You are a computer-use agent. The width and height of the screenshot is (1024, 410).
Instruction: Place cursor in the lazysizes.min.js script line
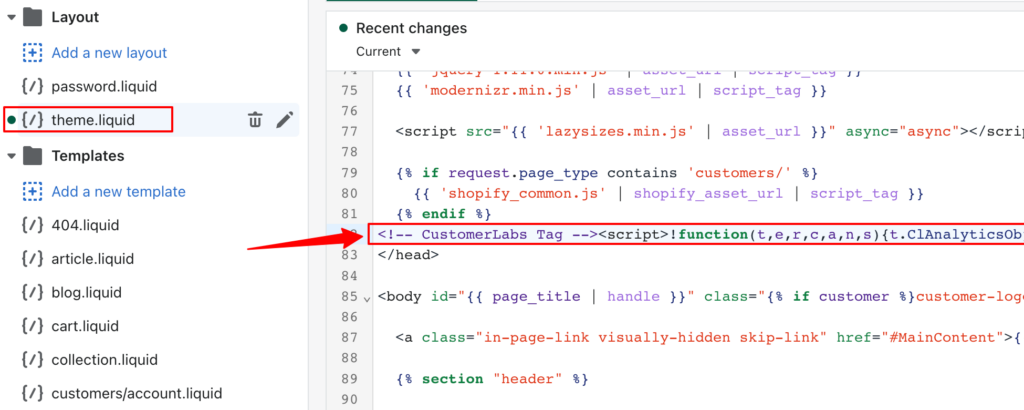coord(709,132)
